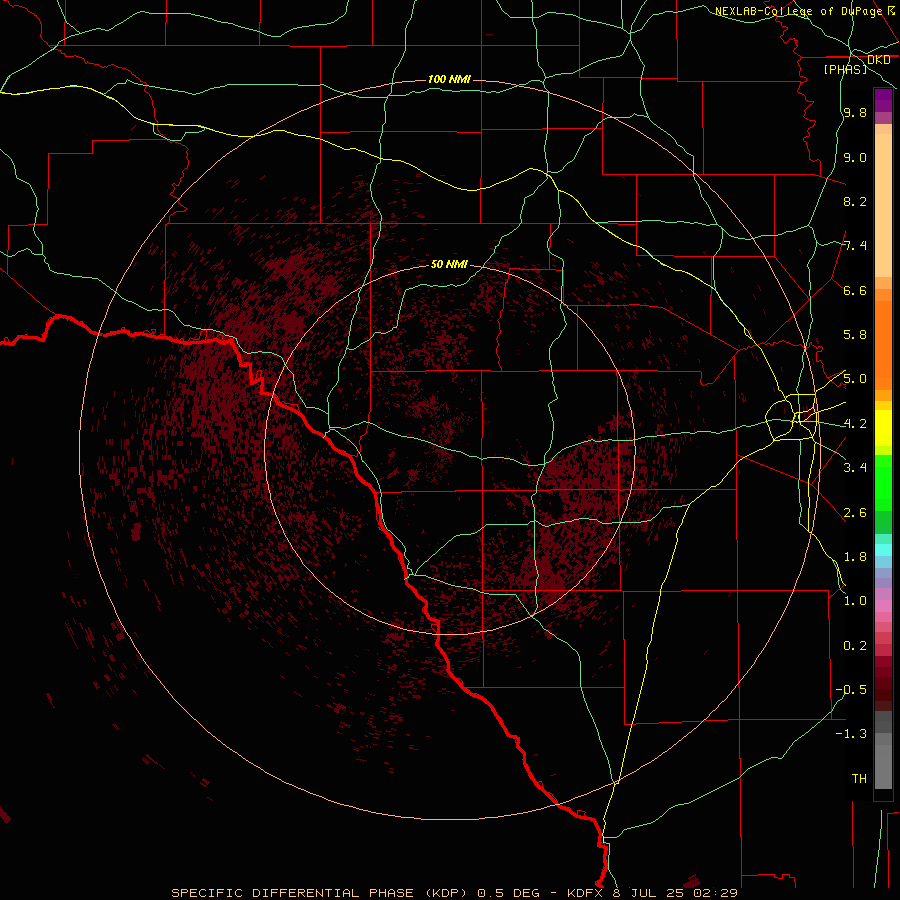Click the 5.8 value on the color scale
Screen dimensions: 900x900
coord(855,335)
